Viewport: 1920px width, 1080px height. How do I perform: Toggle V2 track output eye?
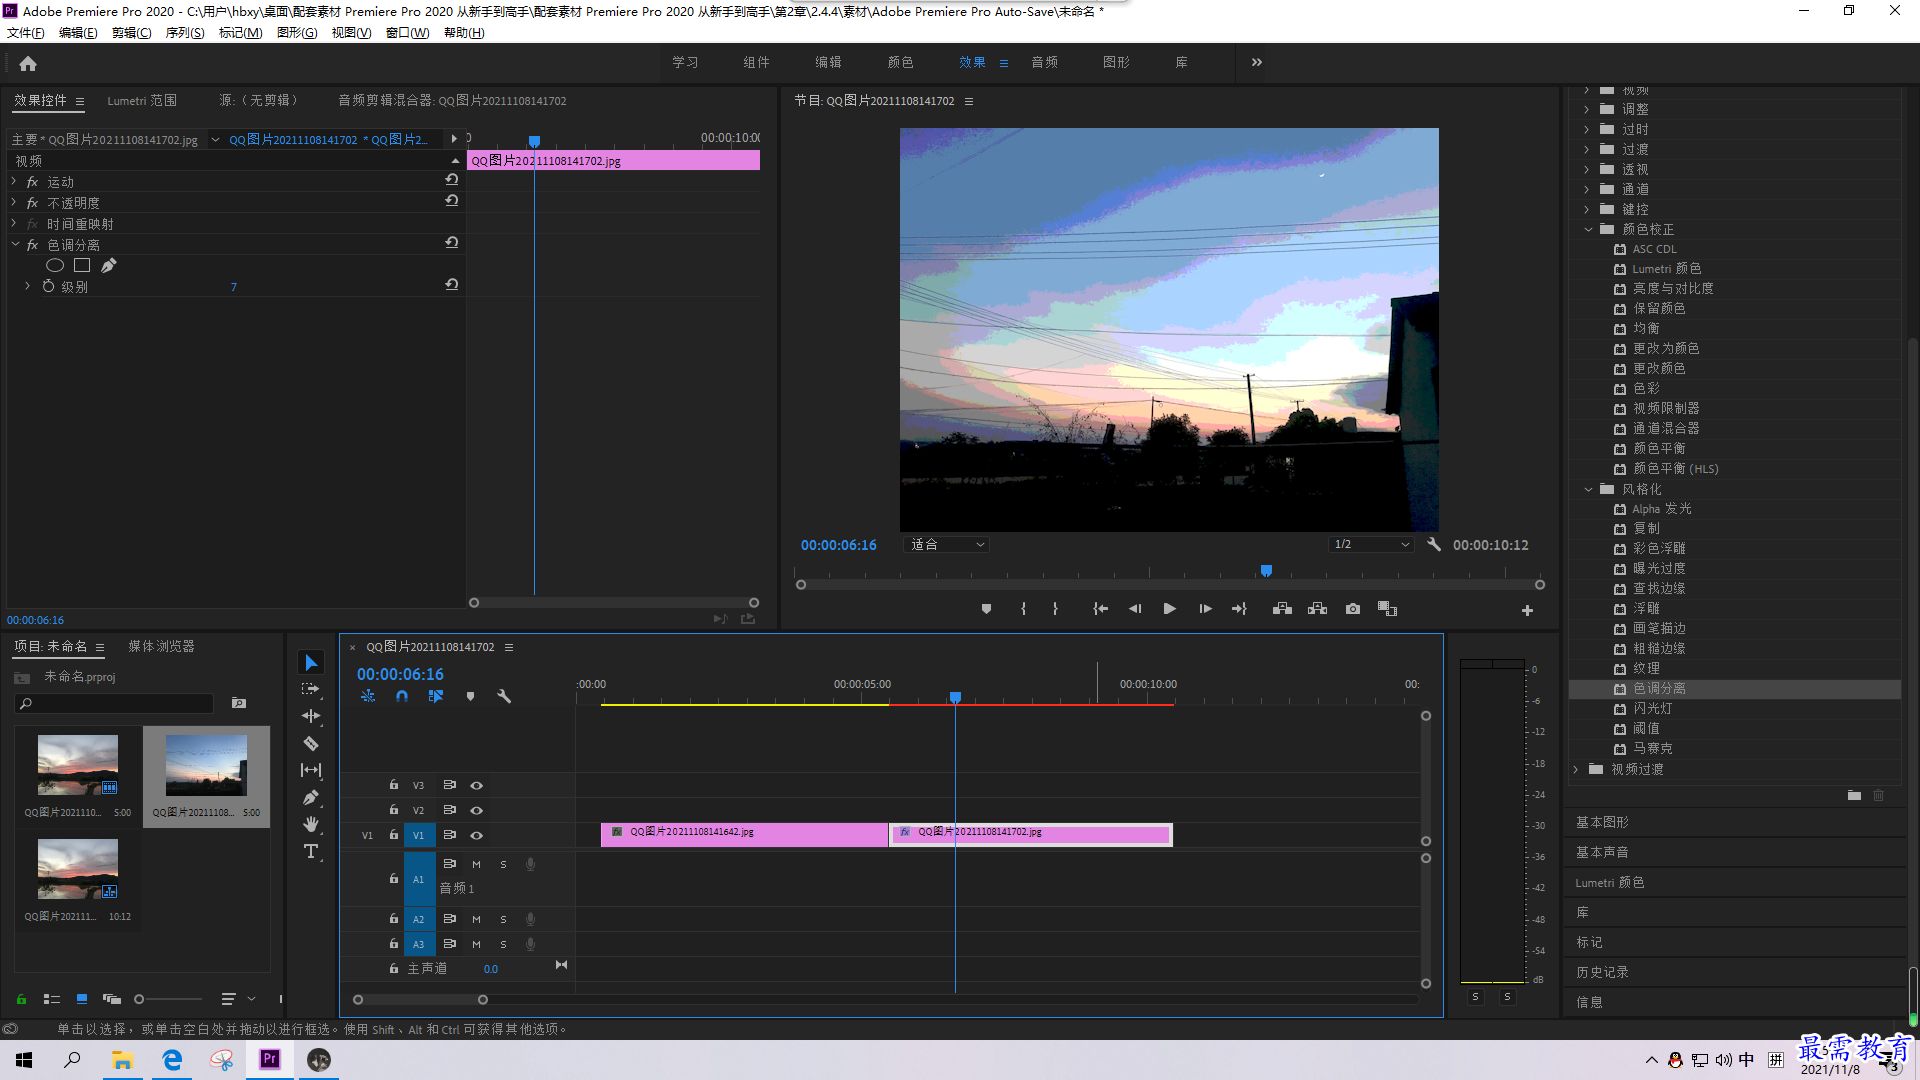pos(477,810)
